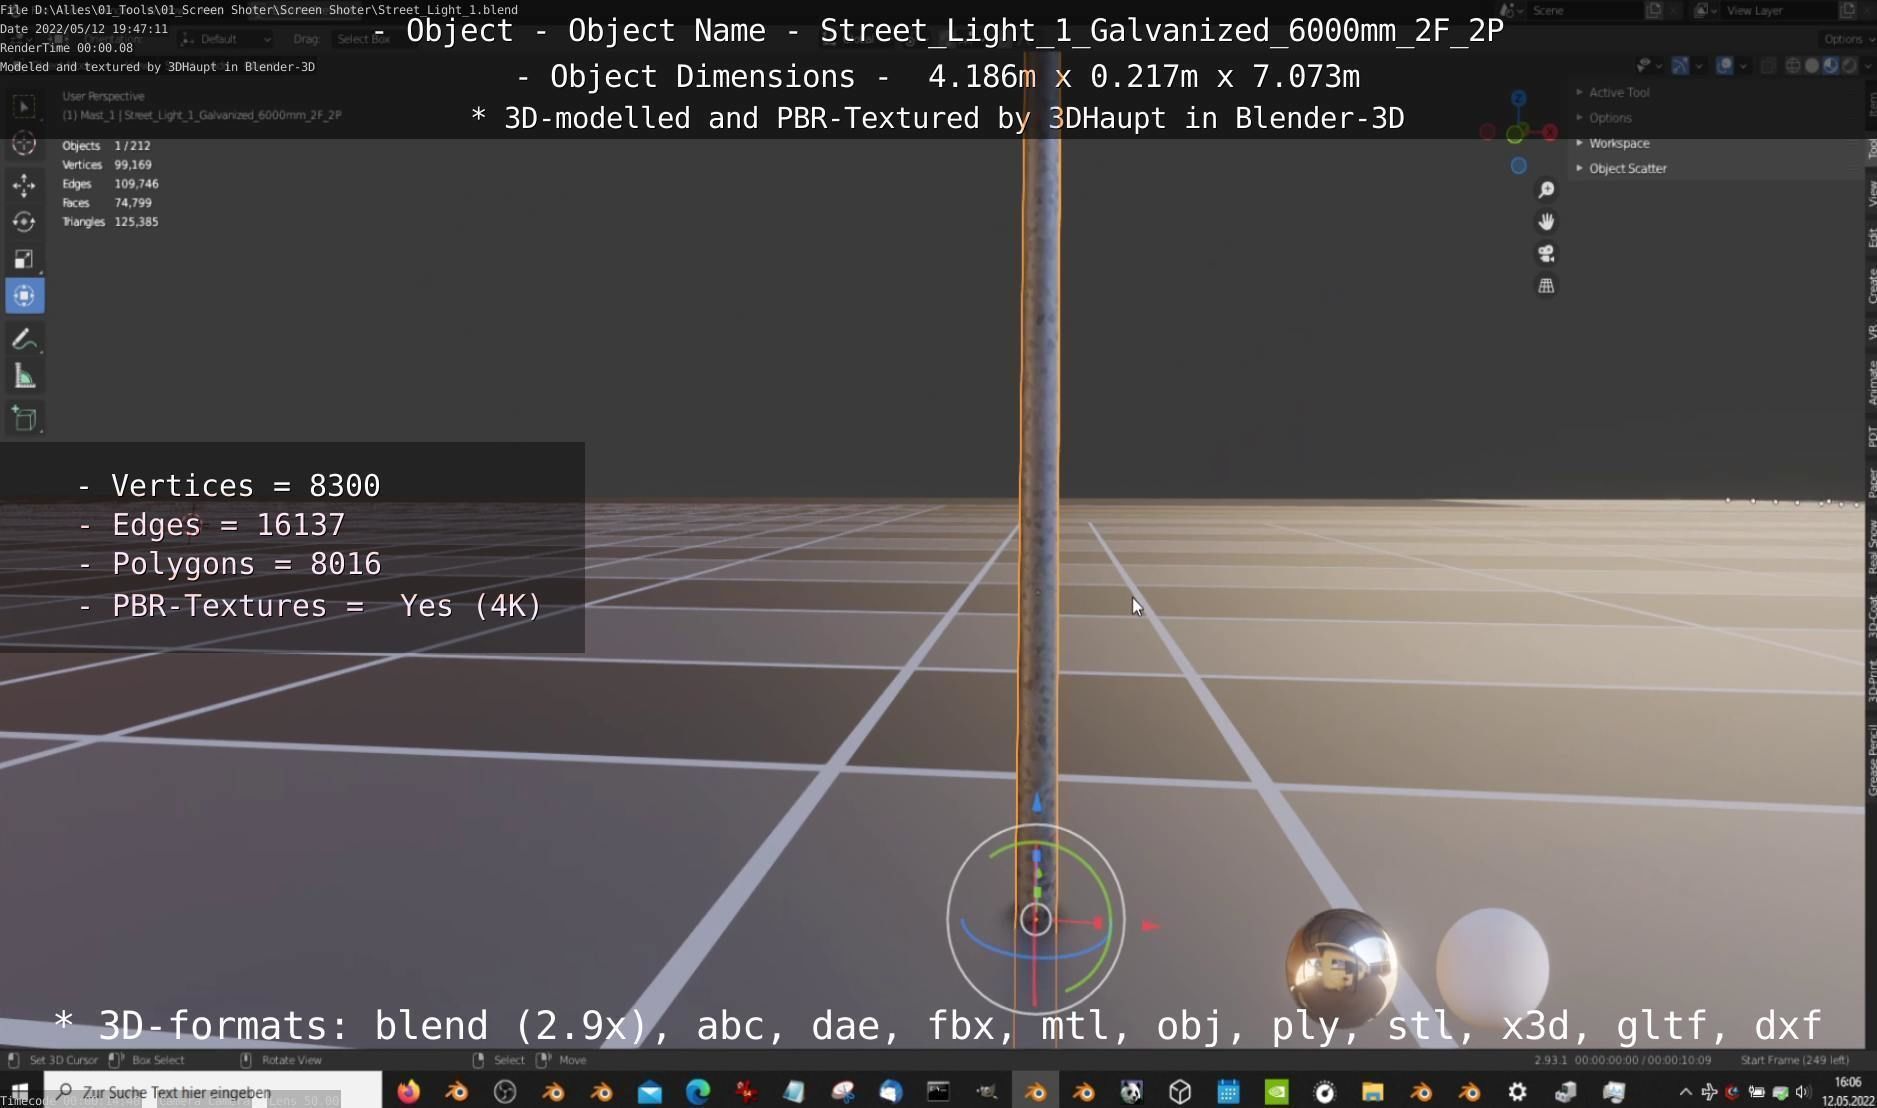Switch to the View sidebar tab
1877x1108 pixels.
1871,194
